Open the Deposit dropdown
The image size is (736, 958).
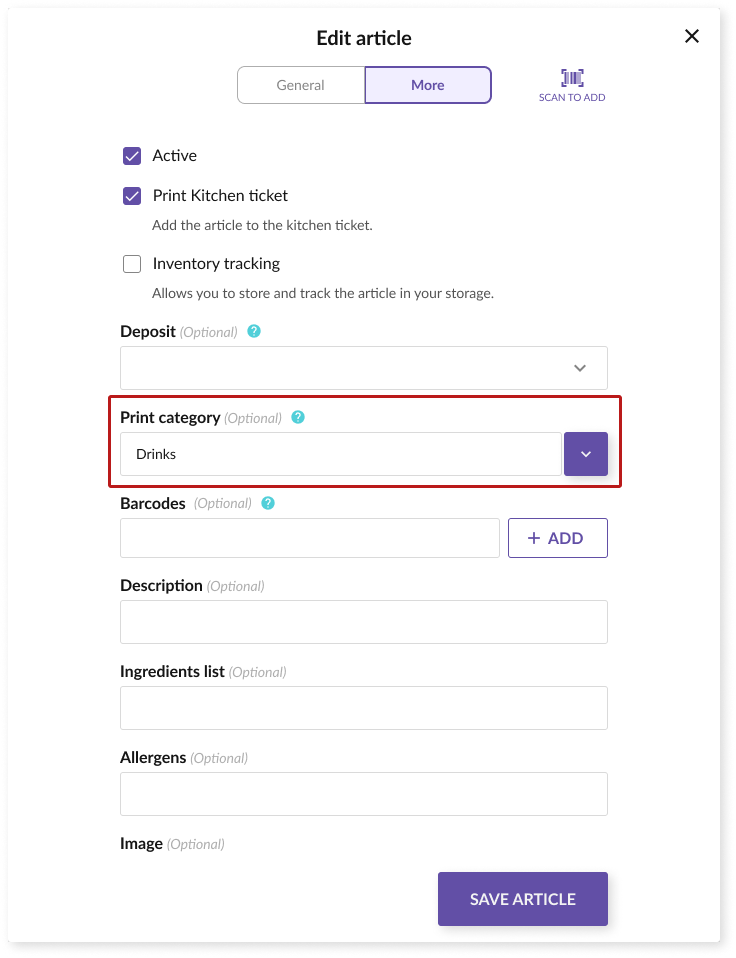point(364,368)
